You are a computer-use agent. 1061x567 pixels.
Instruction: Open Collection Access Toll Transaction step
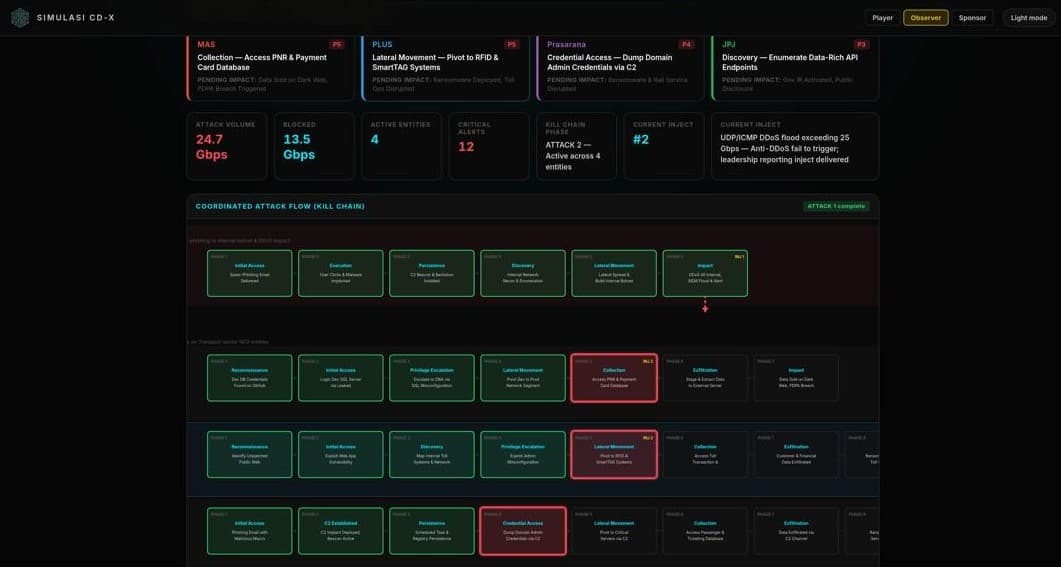705,455
